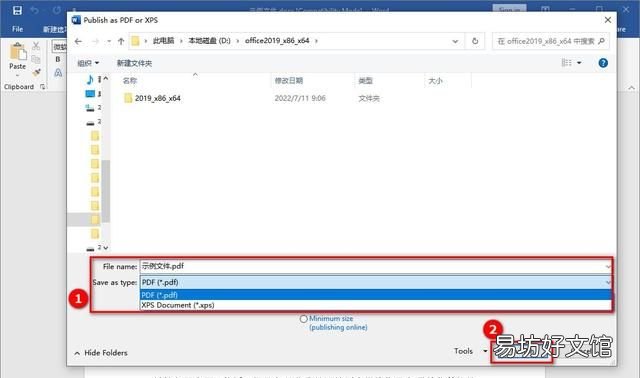
Task: Sort by 大小 column header
Action: coord(436,81)
